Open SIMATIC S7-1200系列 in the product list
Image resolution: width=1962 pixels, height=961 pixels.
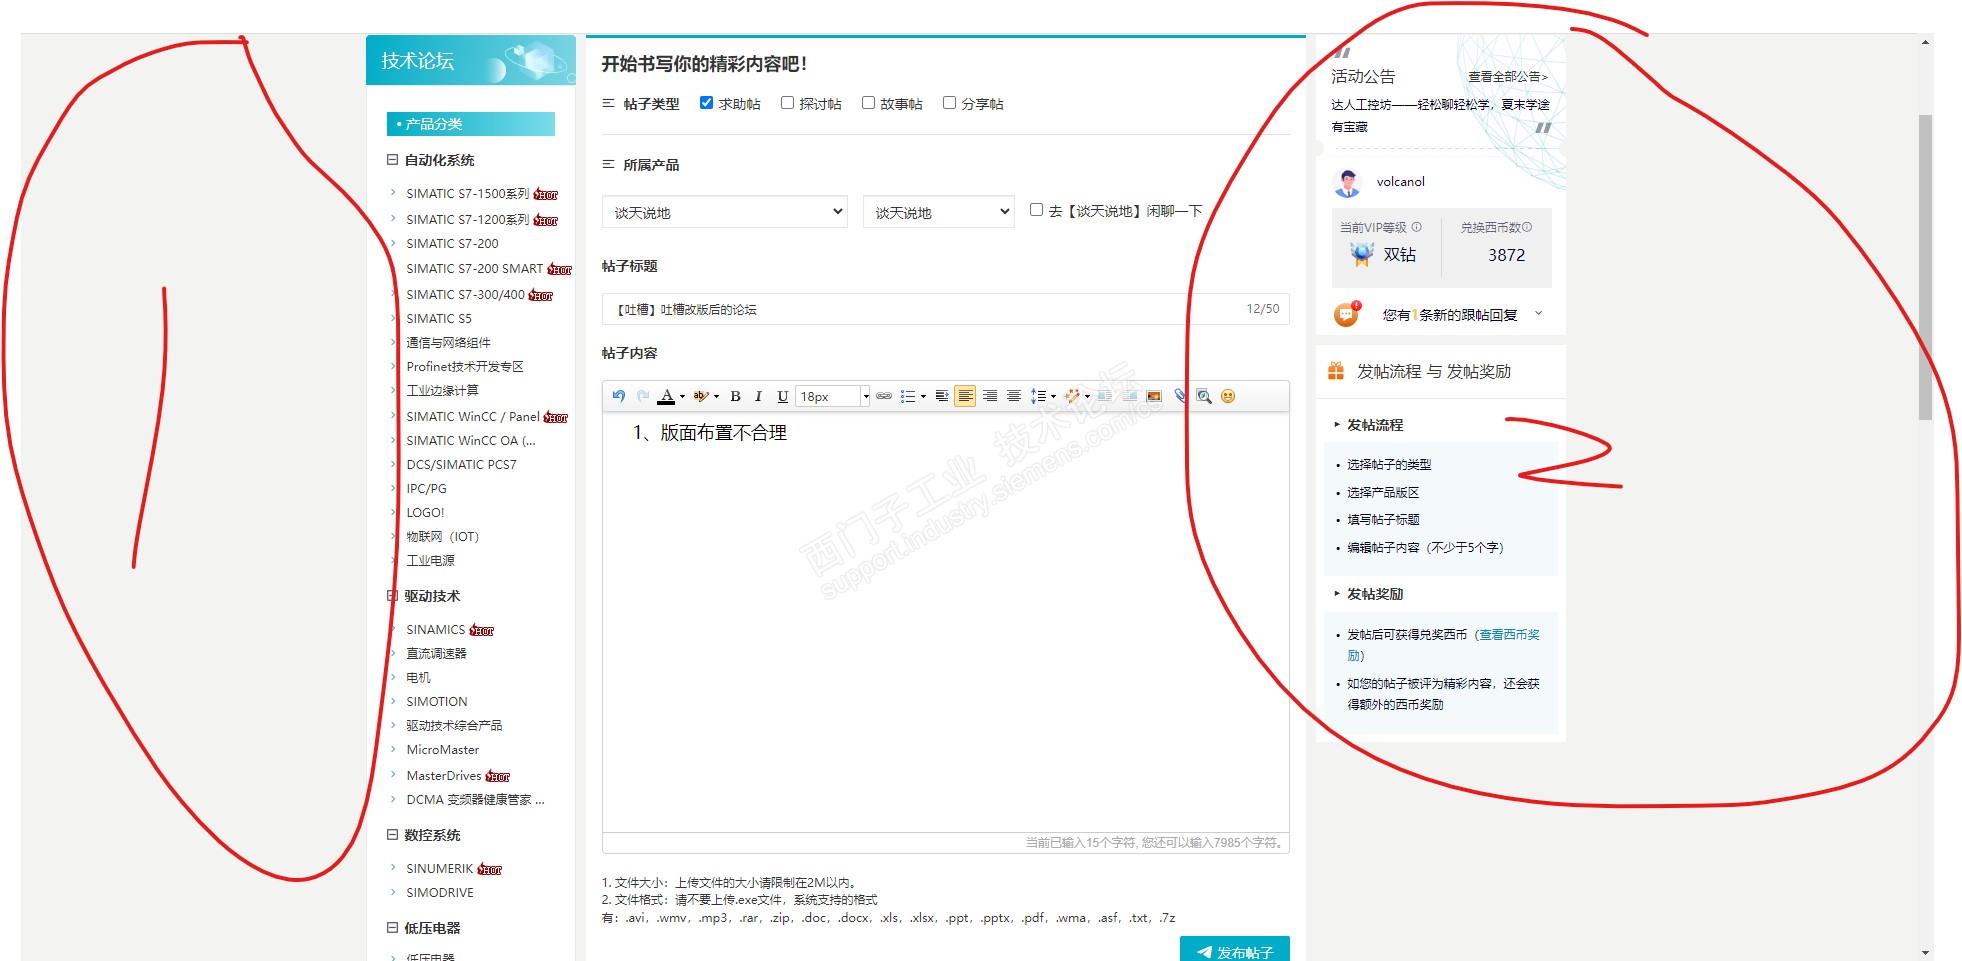pyautogui.click(x=467, y=219)
